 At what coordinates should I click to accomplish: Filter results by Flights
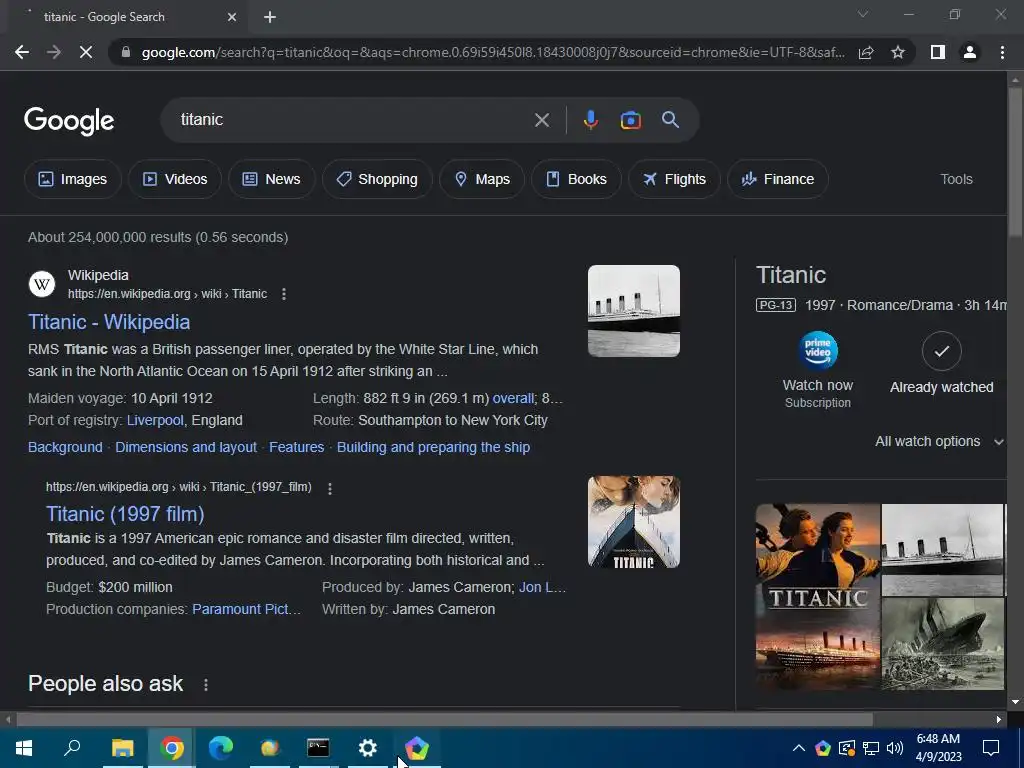pos(674,179)
